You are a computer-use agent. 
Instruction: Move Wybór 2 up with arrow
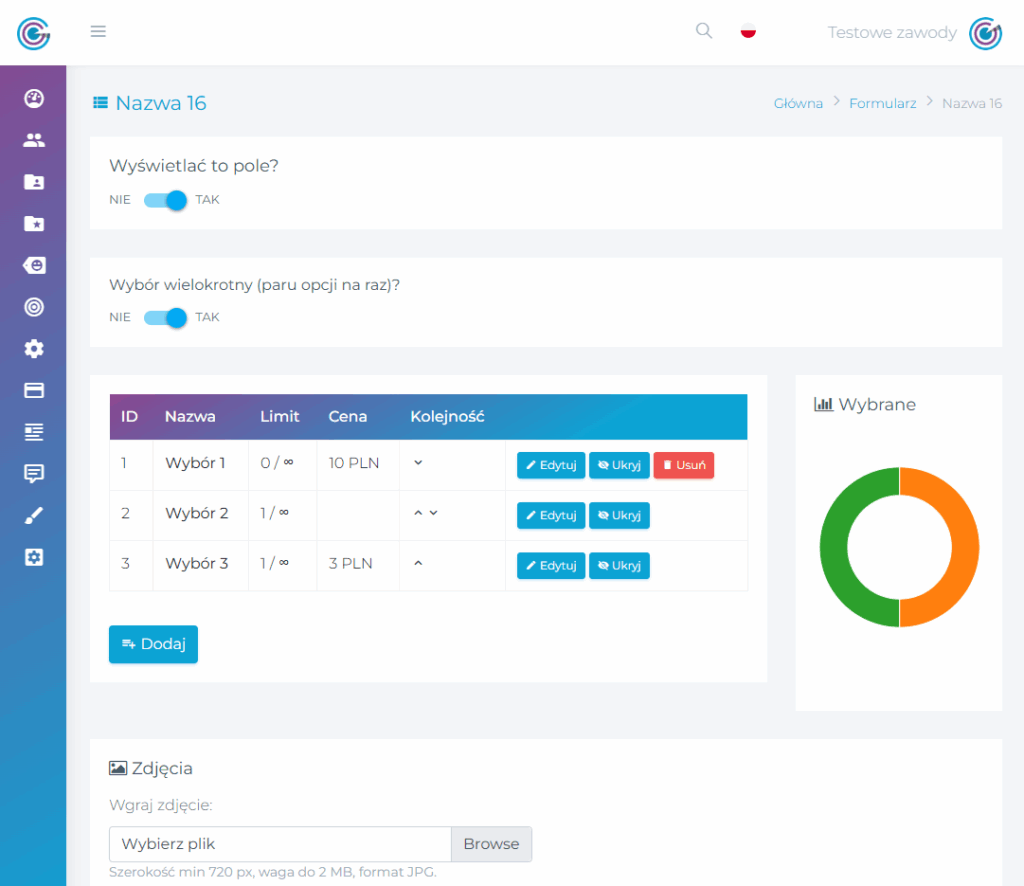pos(418,513)
